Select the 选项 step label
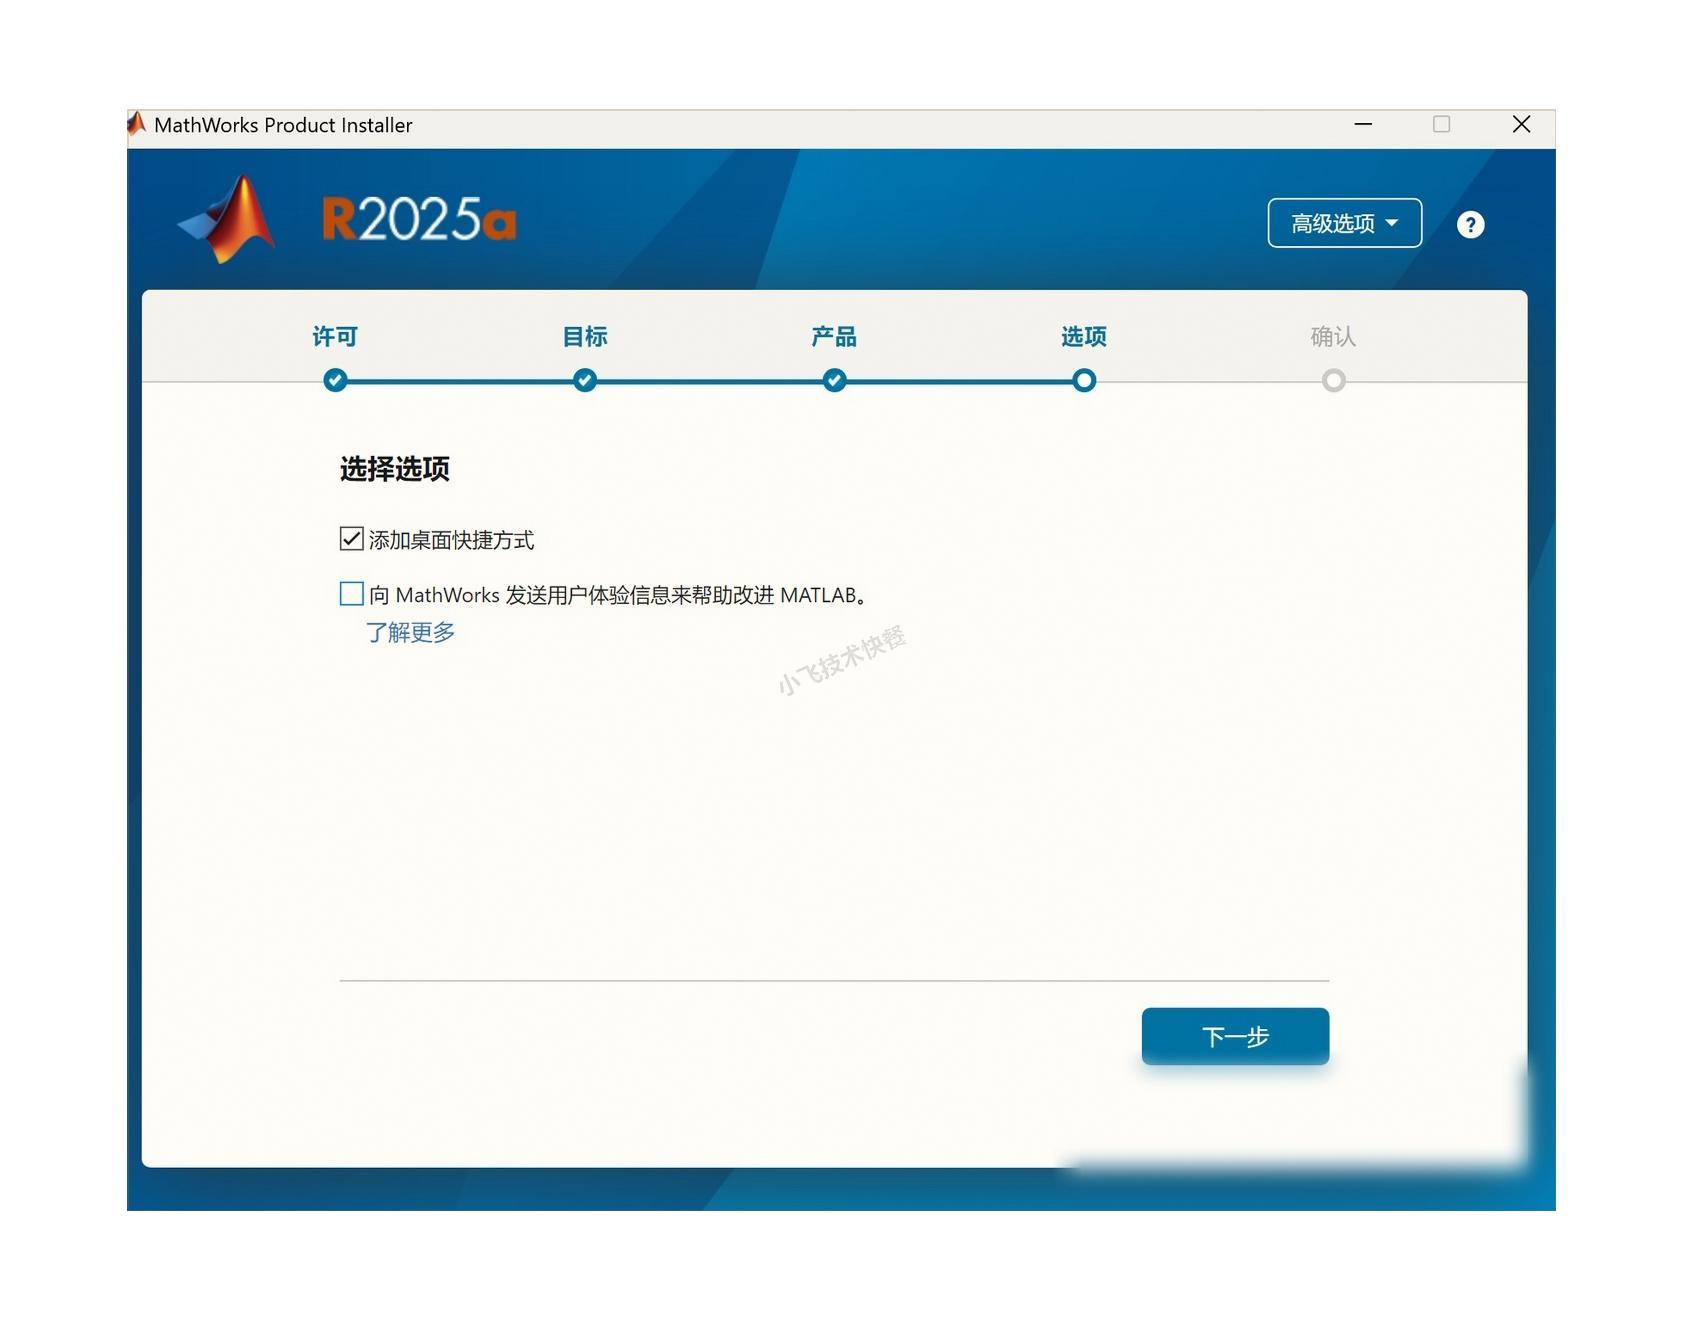 coord(1084,336)
